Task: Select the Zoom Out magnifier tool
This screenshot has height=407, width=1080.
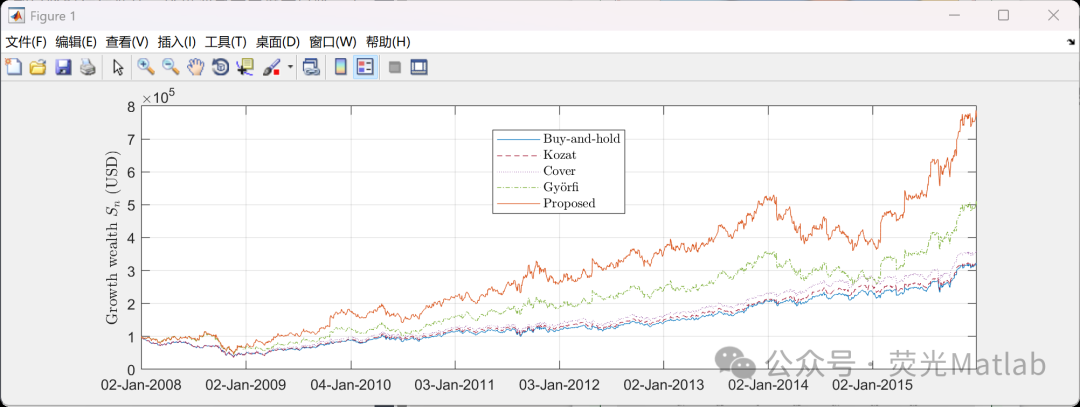Action: (x=170, y=67)
